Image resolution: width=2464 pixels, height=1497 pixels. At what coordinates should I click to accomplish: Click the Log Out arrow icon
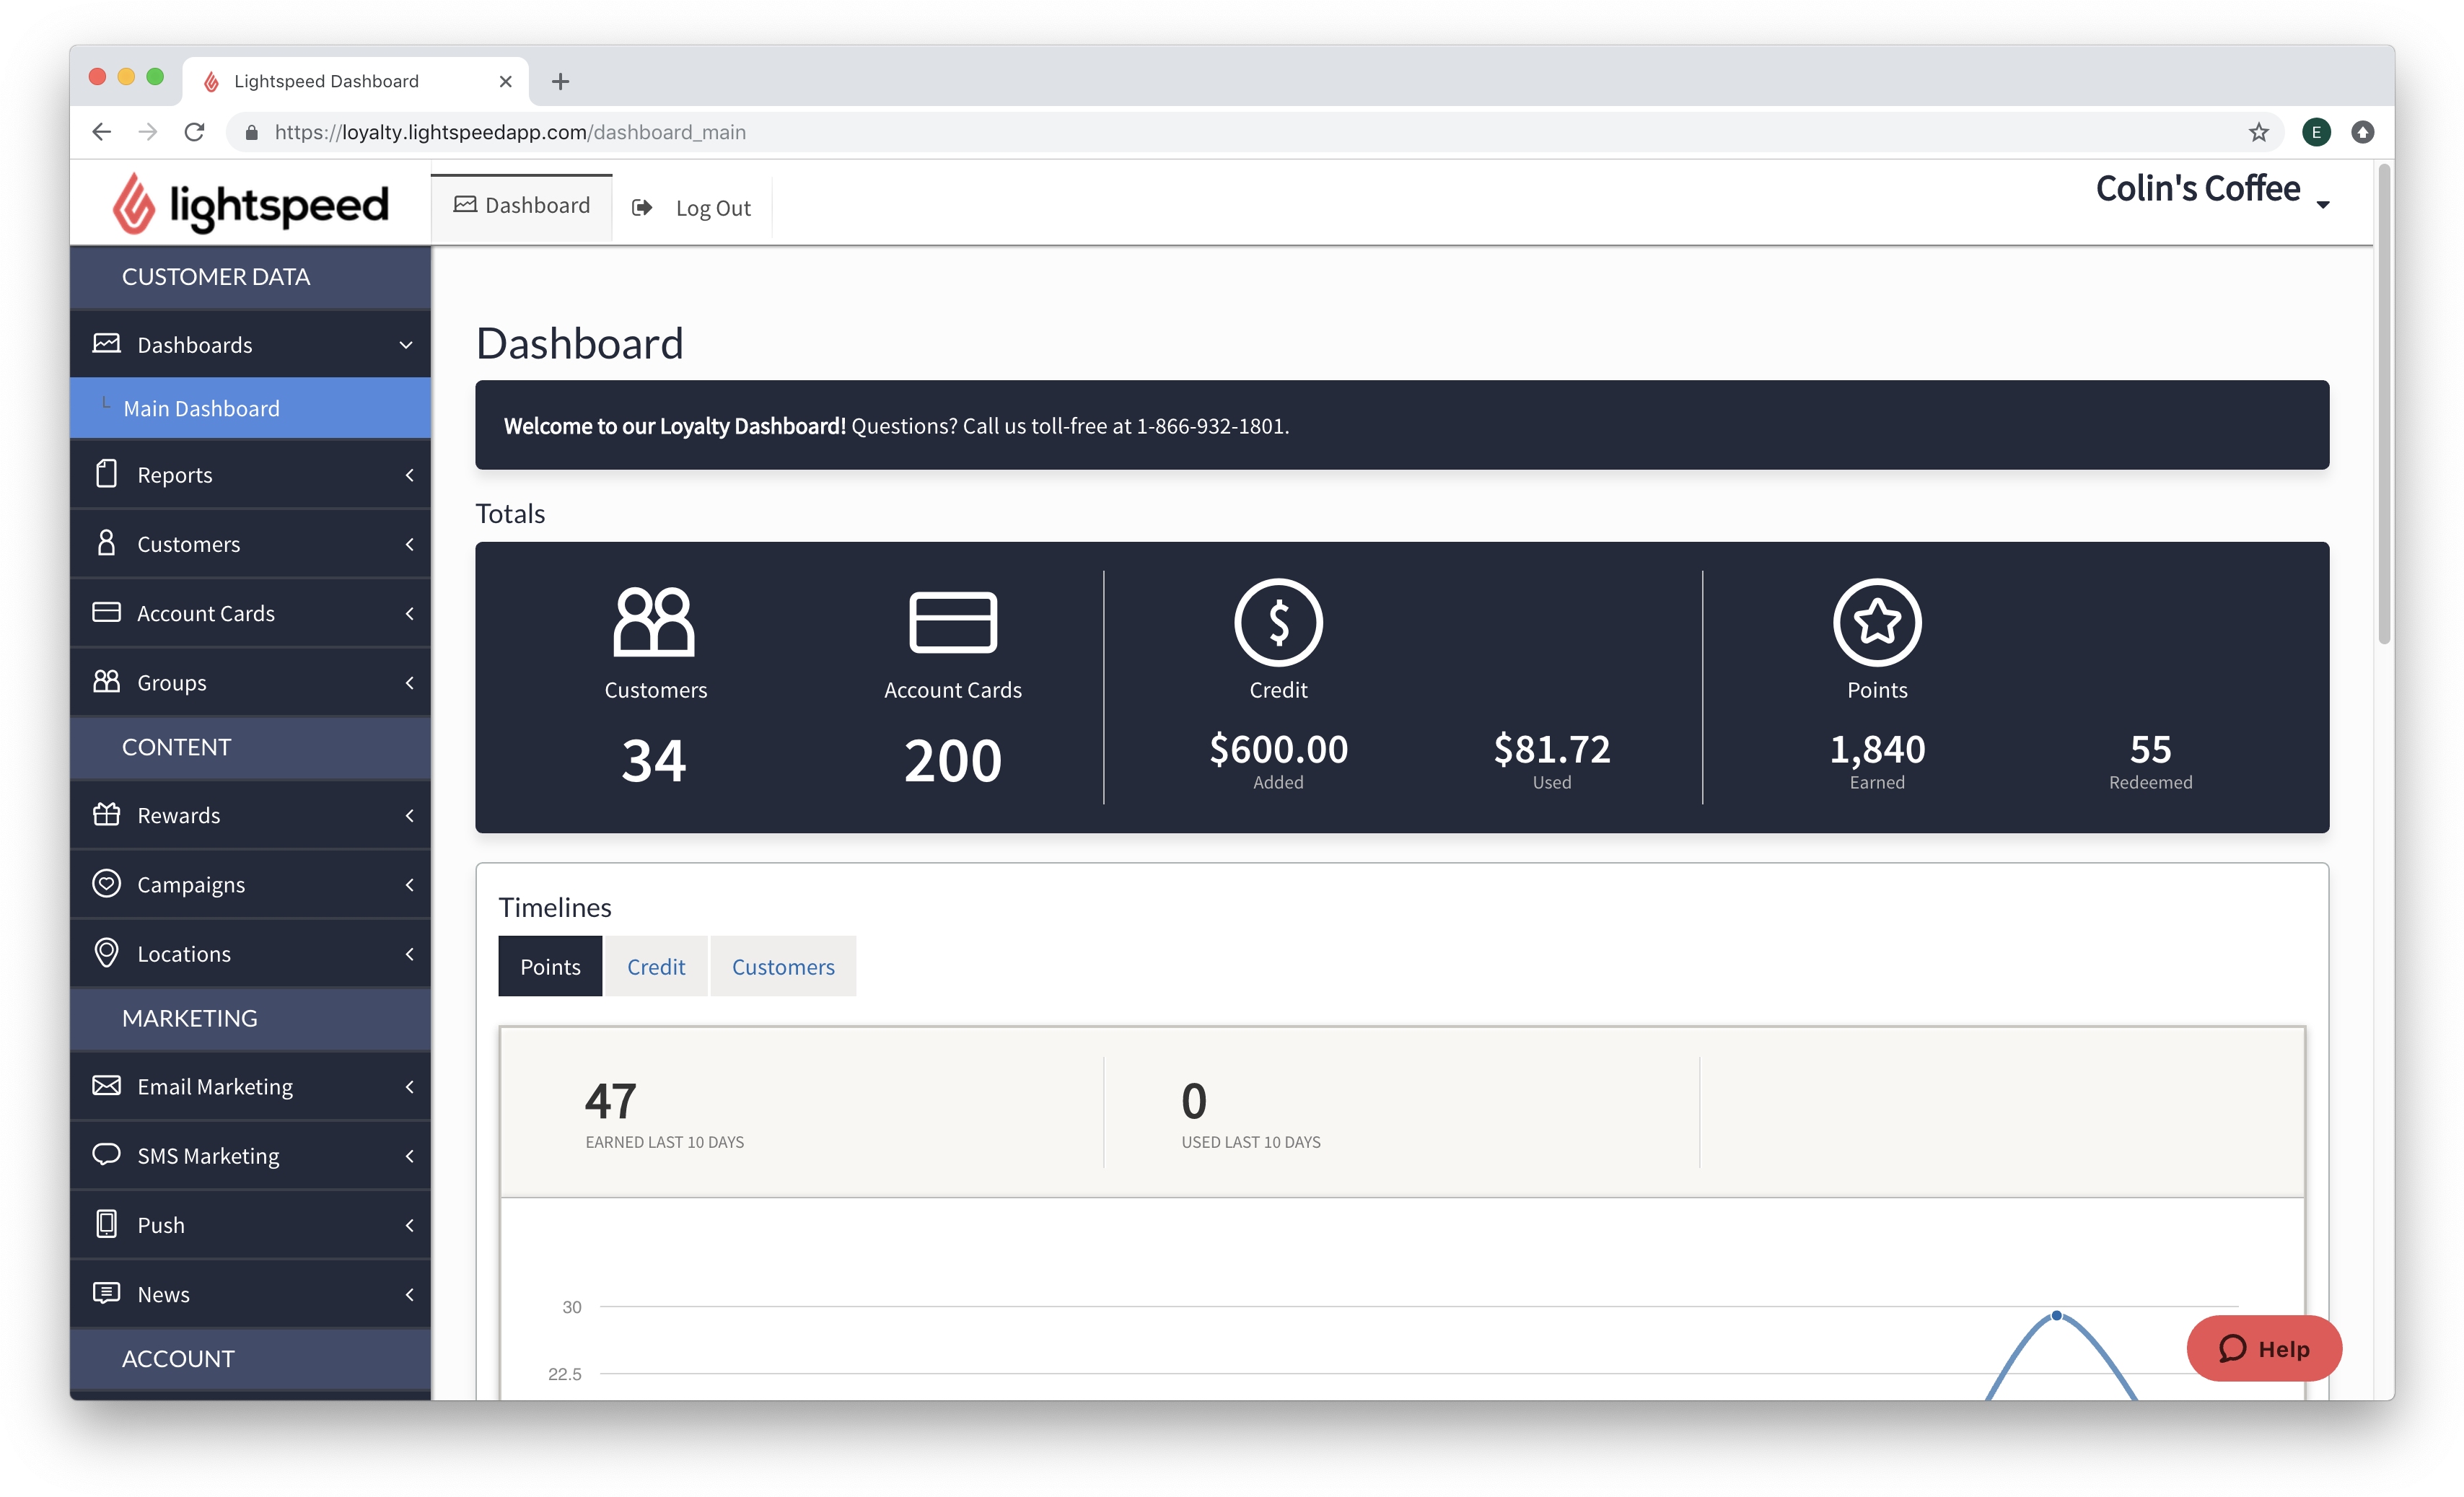pyautogui.click(x=642, y=207)
